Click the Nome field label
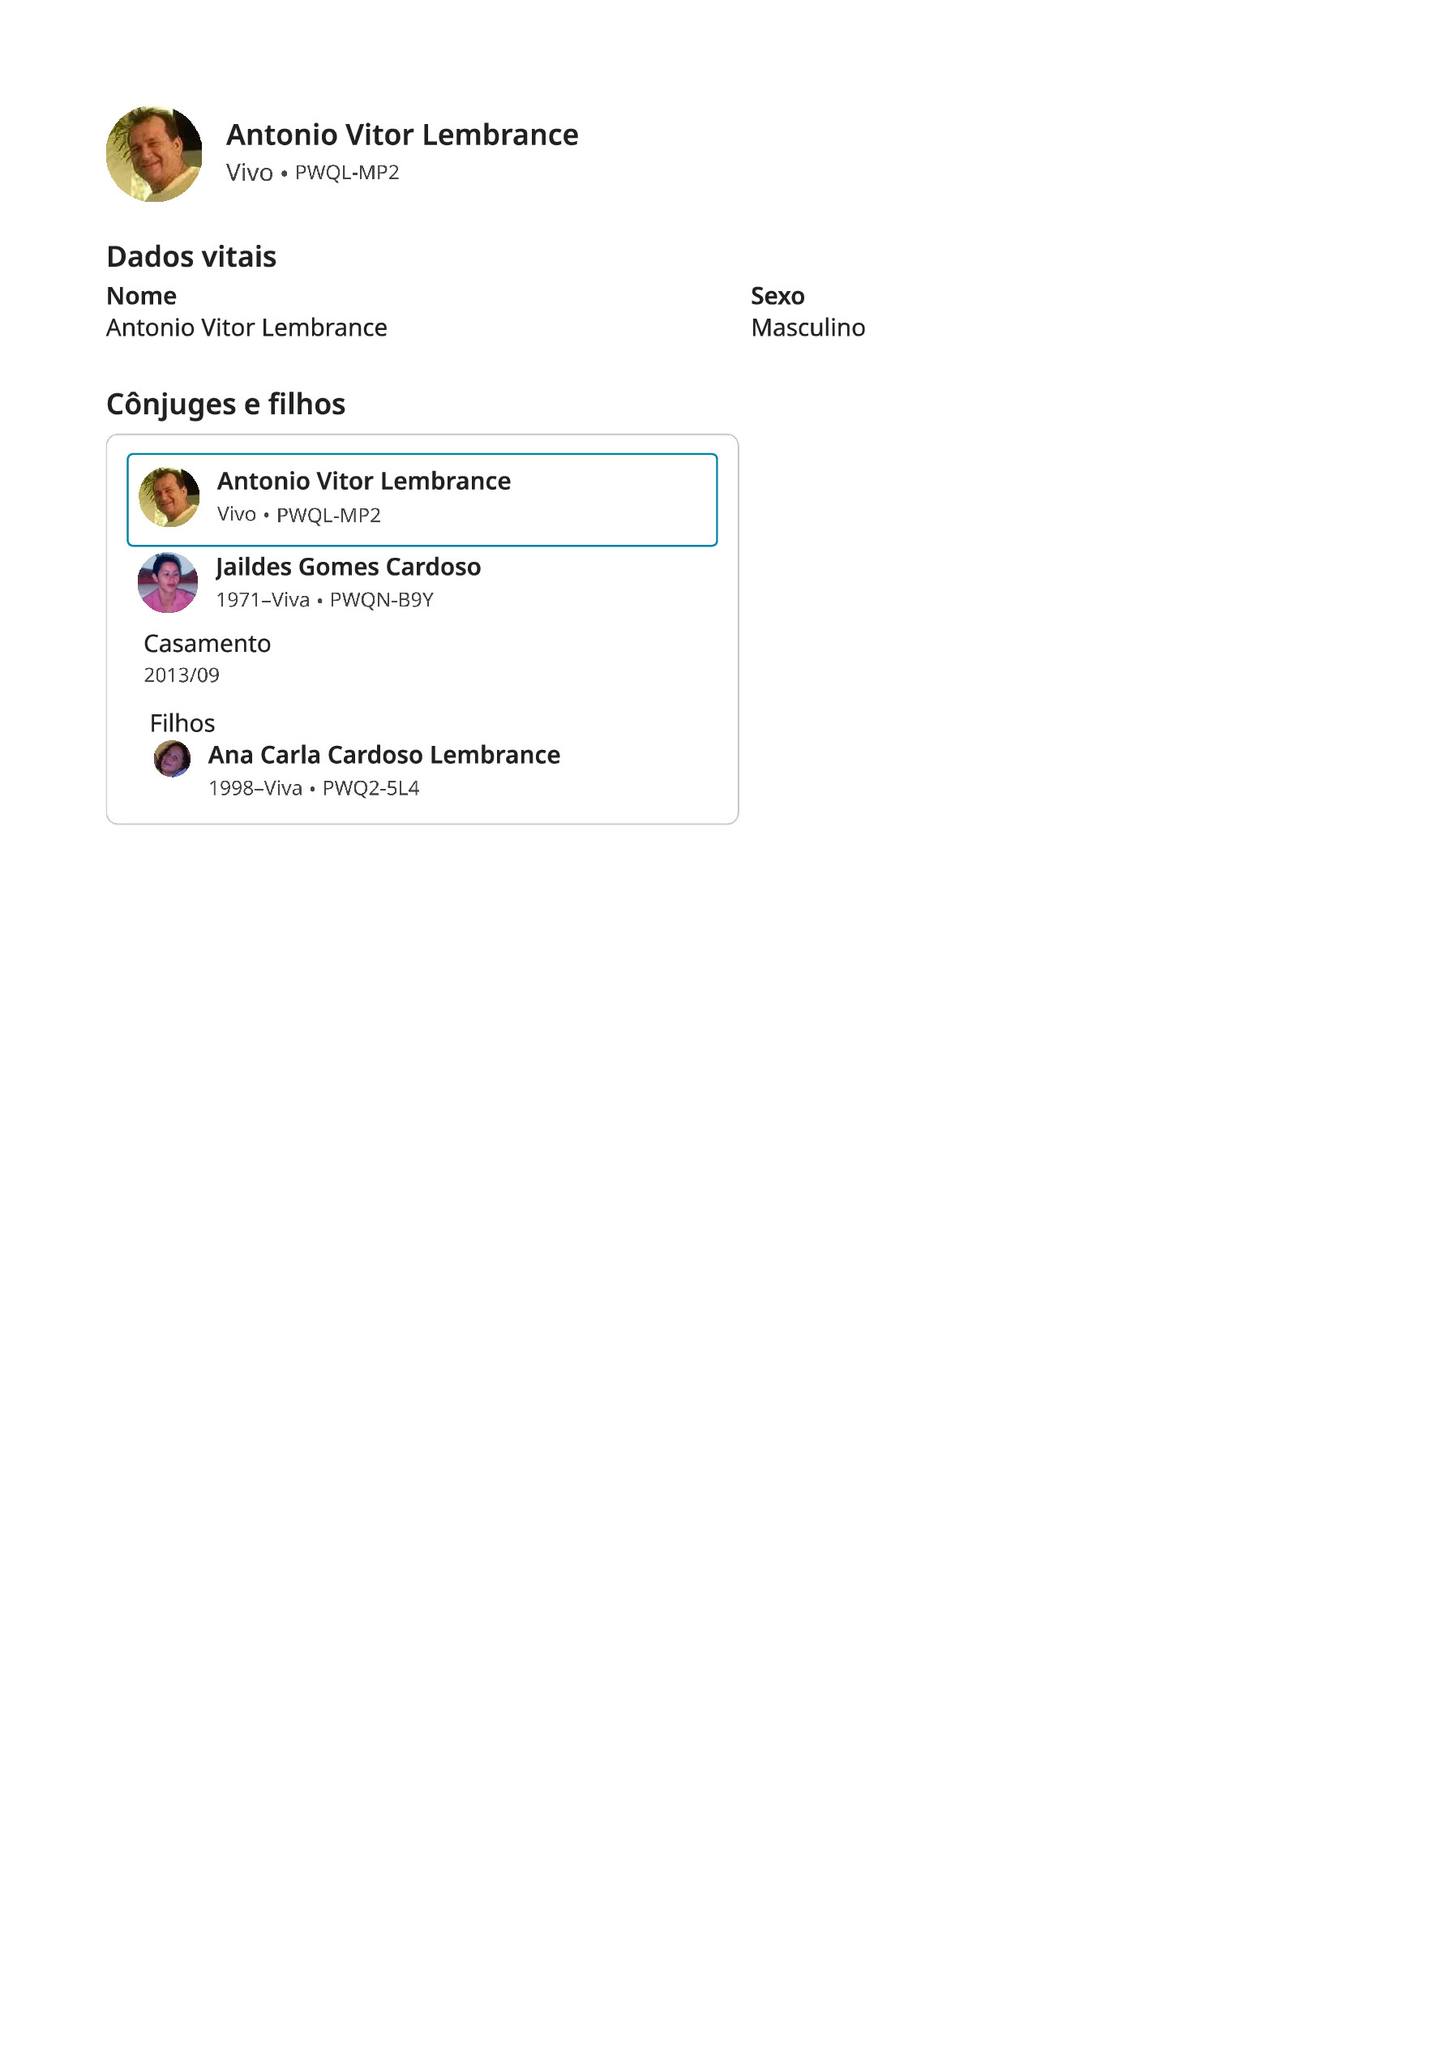 tap(141, 296)
